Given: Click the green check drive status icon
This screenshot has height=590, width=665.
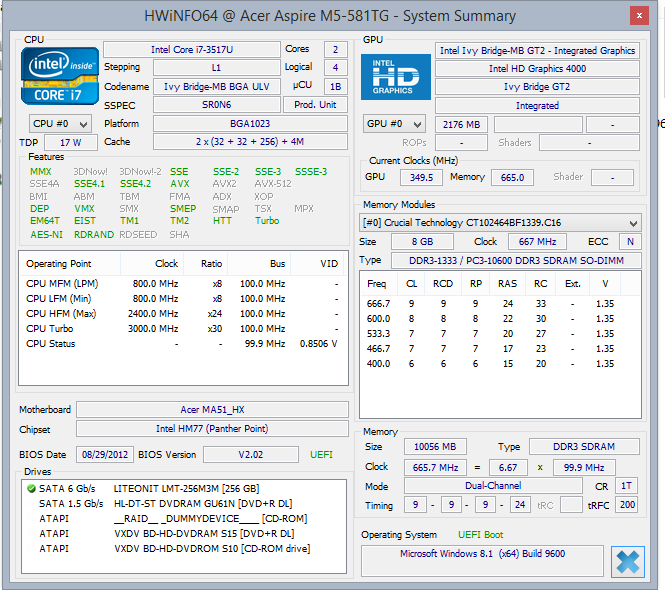Looking at the screenshot, I should point(30,488).
